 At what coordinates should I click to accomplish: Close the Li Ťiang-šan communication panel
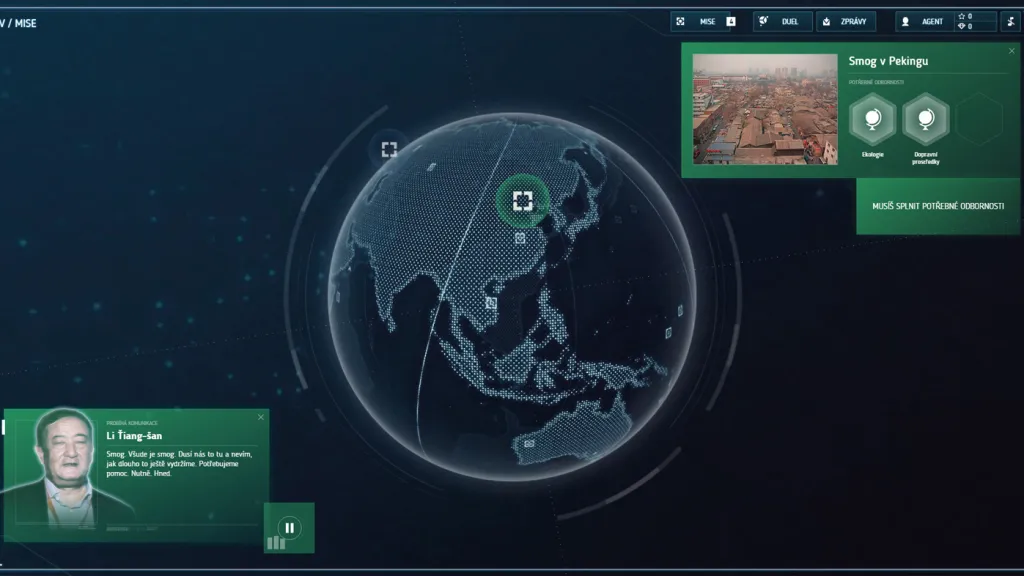click(x=261, y=417)
